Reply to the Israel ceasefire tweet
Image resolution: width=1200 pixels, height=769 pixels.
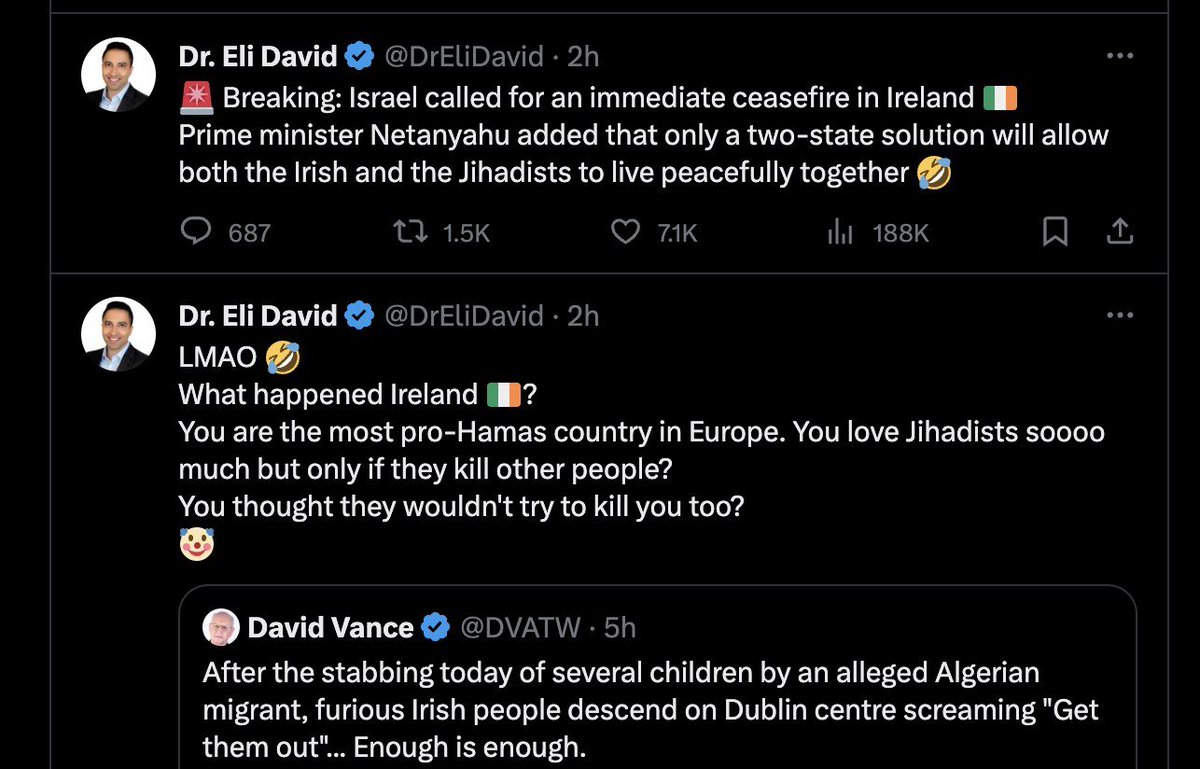pos(198,232)
